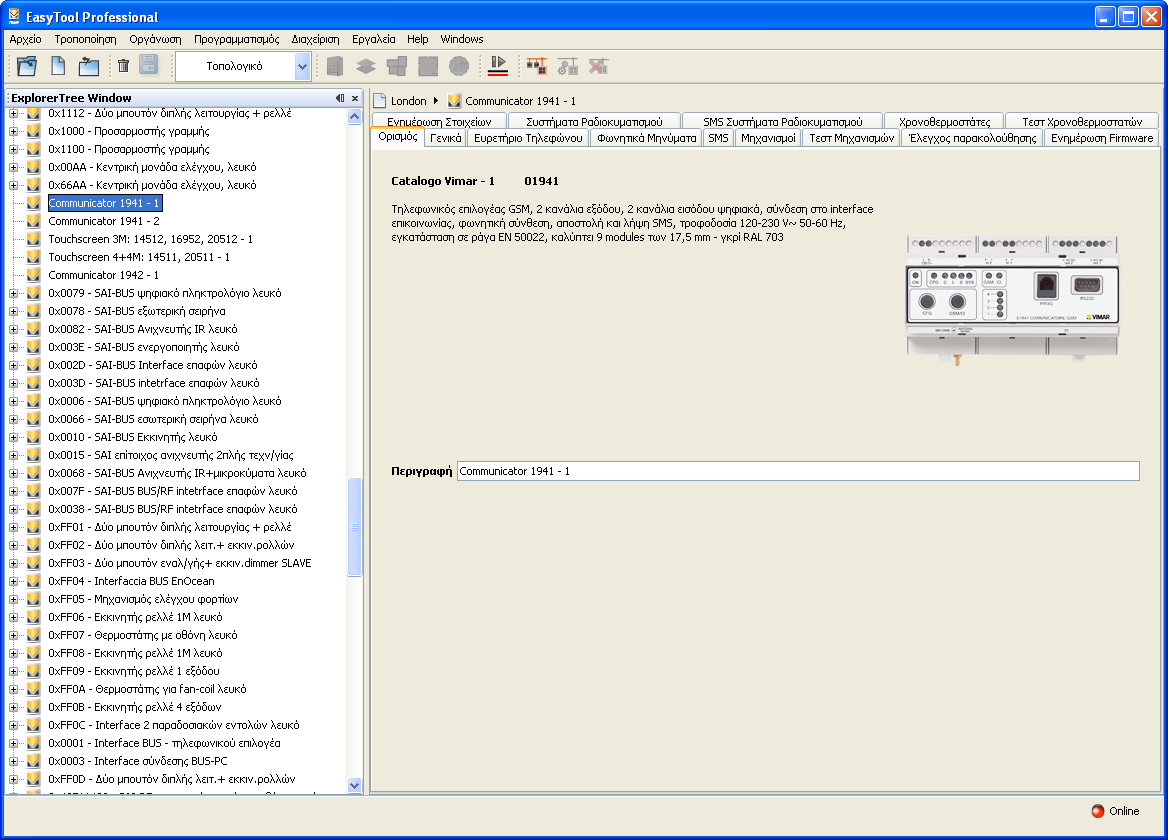Select Touchscreen 4+4M: 14511, 20511 - 1

139,257
